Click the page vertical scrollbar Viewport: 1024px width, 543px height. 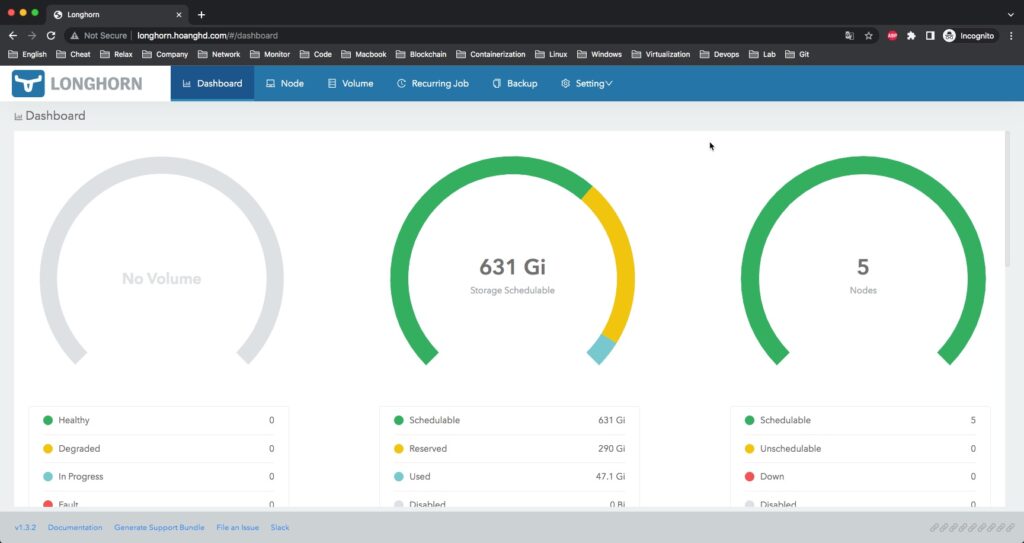pyautogui.click(x=1008, y=199)
